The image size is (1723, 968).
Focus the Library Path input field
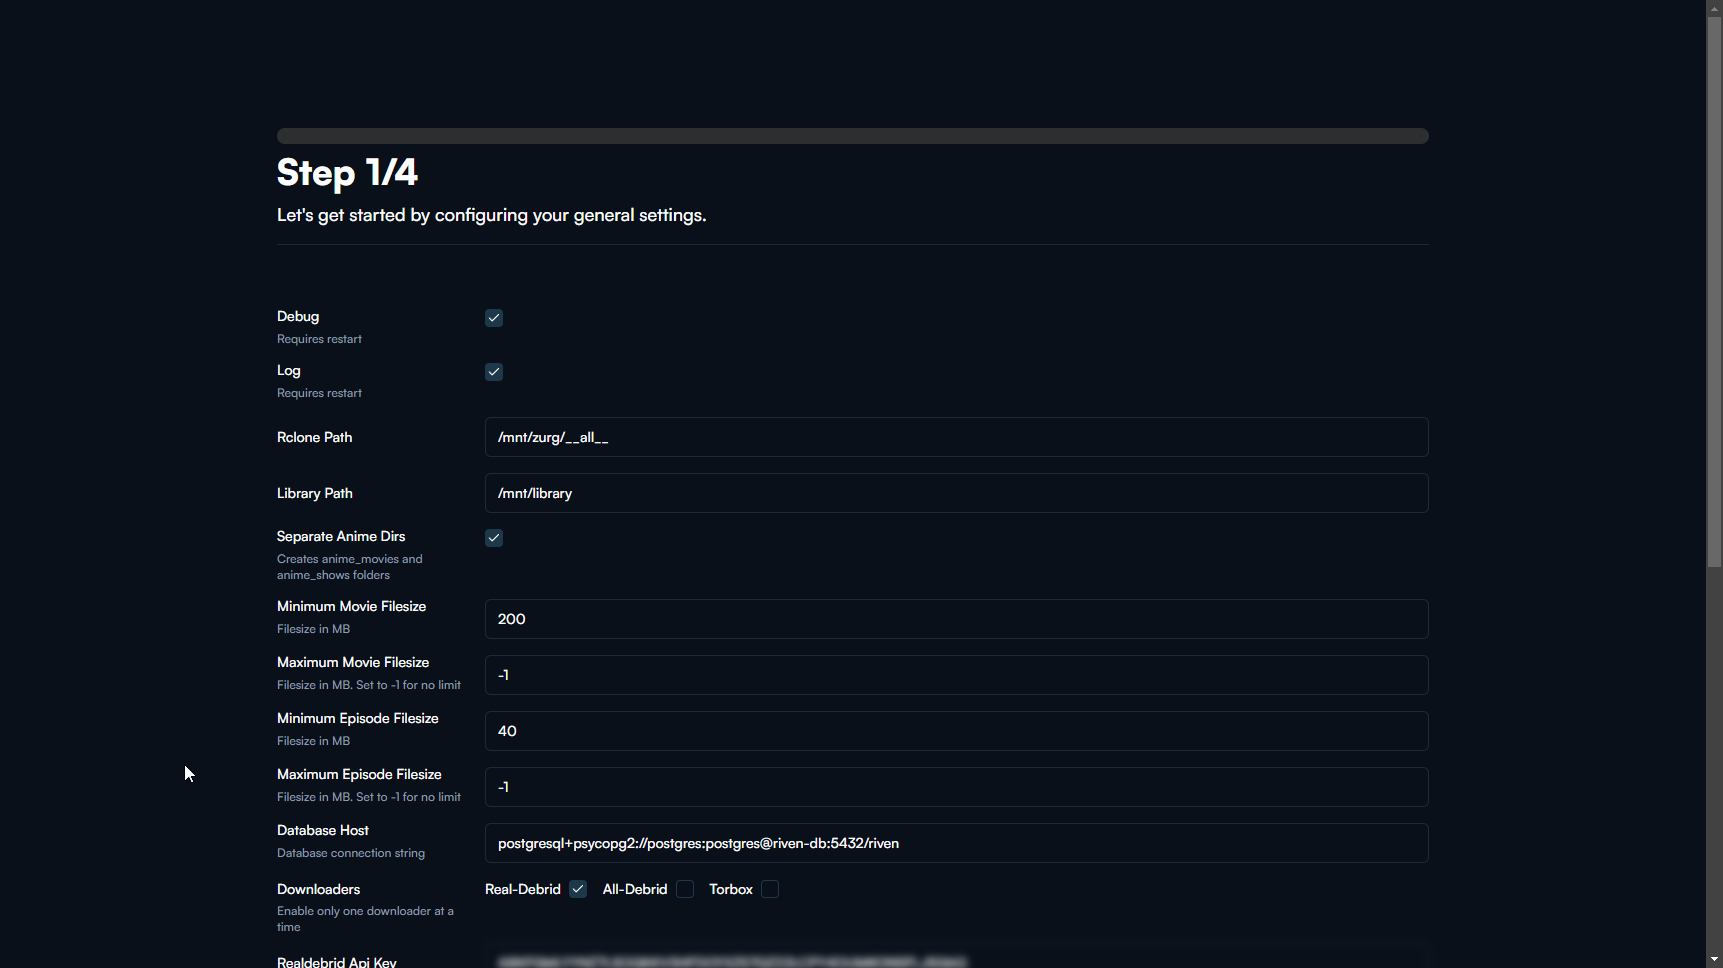(956, 493)
